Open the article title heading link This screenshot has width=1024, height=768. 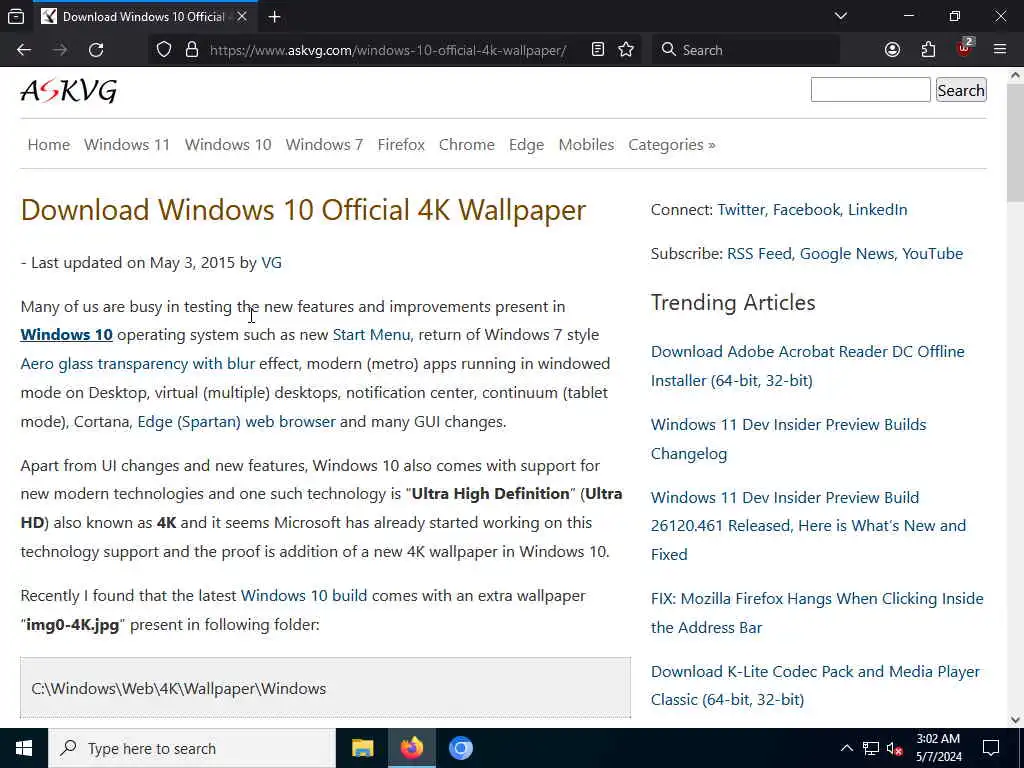pyautogui.click(x=304, y=210)
